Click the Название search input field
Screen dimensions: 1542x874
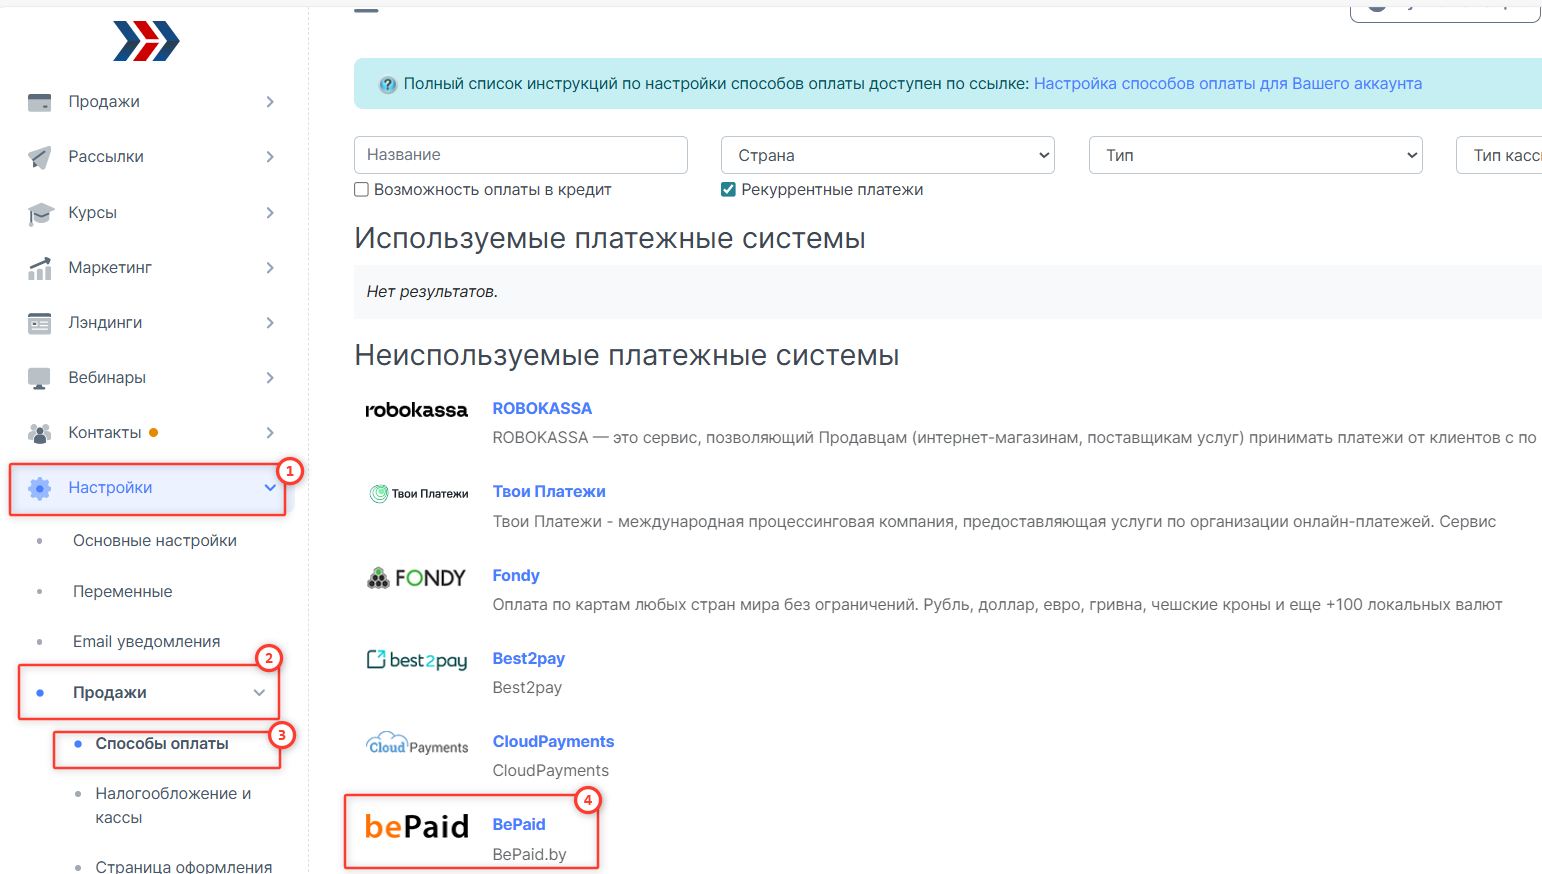pos(520,155)
